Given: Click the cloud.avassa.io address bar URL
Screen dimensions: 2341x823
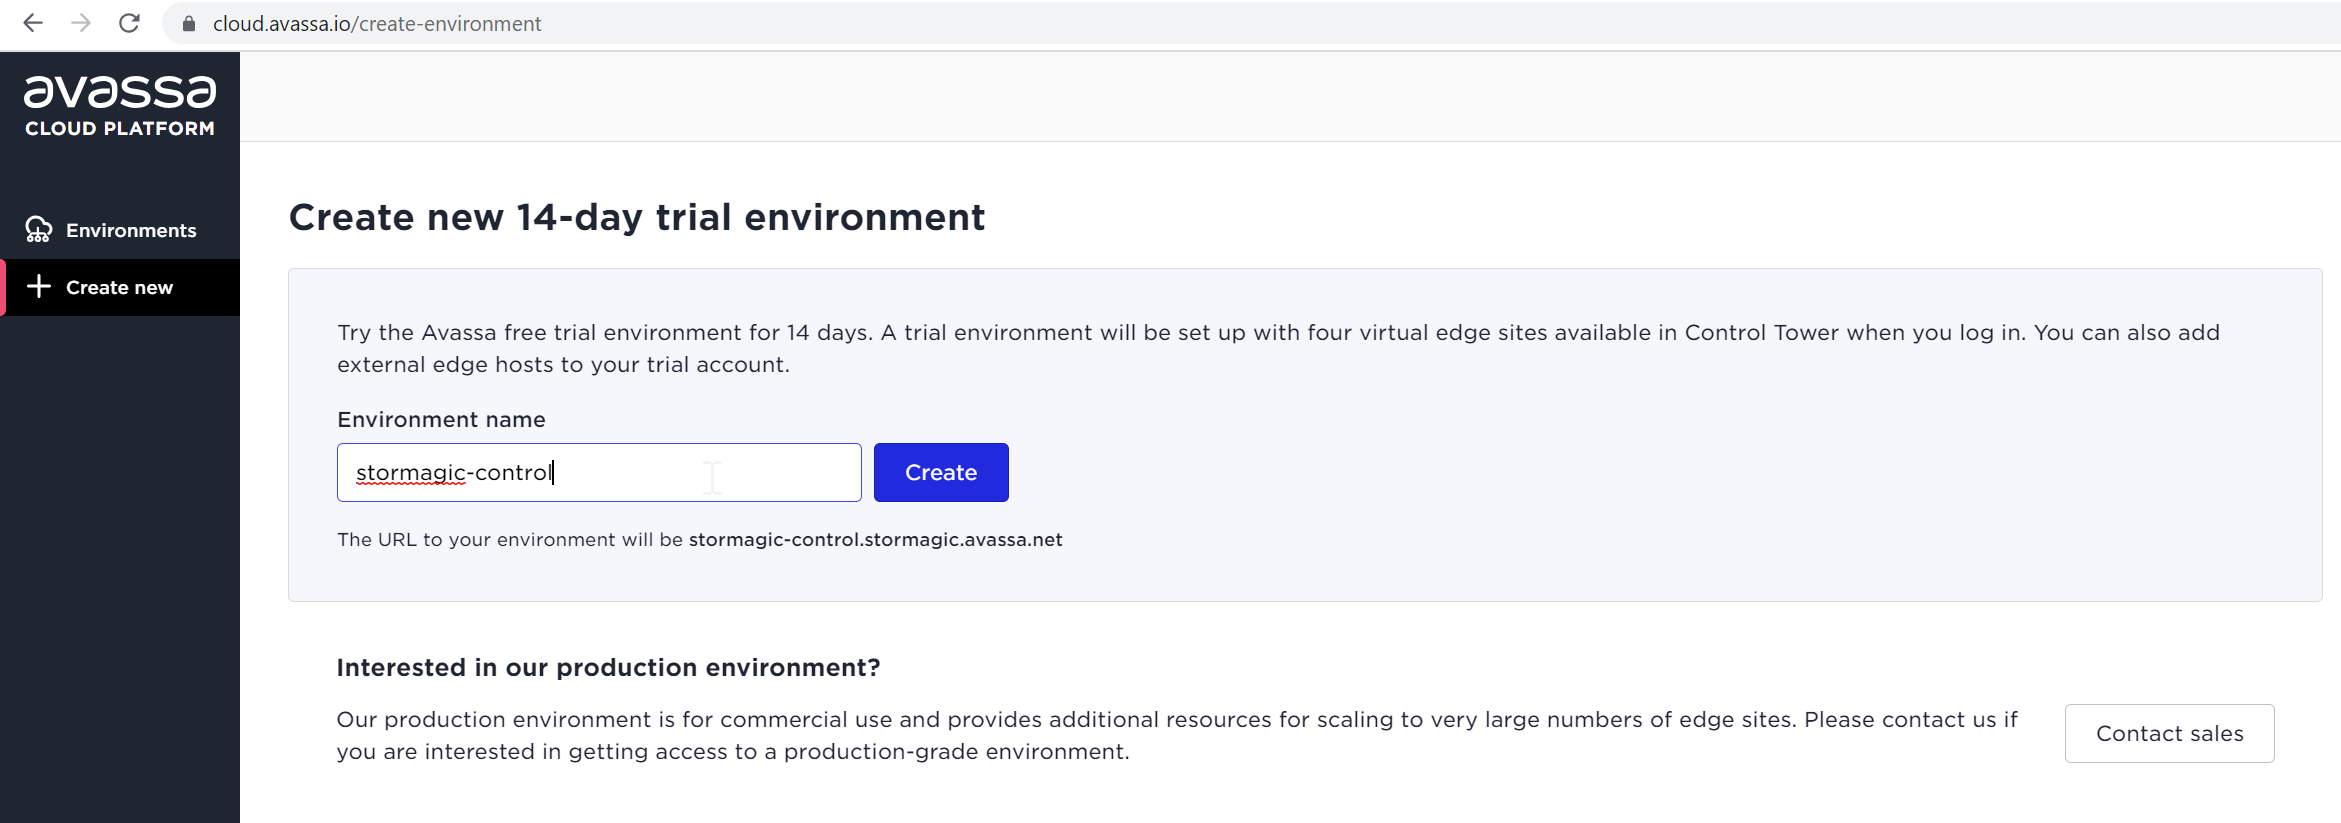Looking at the screenshot, I should [377, 23].
